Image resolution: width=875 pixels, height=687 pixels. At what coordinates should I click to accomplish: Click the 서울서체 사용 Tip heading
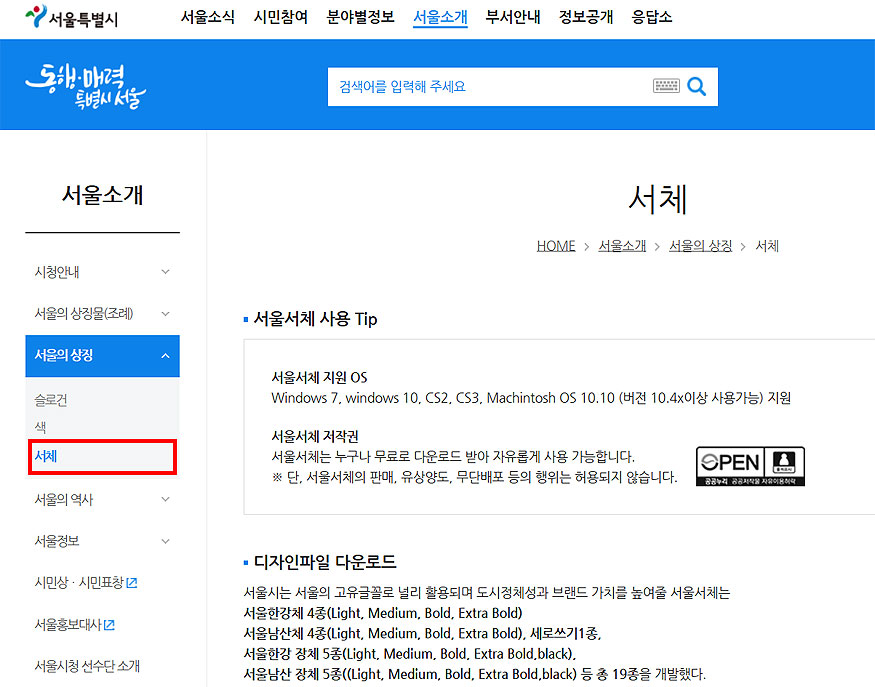pos(315,319)
